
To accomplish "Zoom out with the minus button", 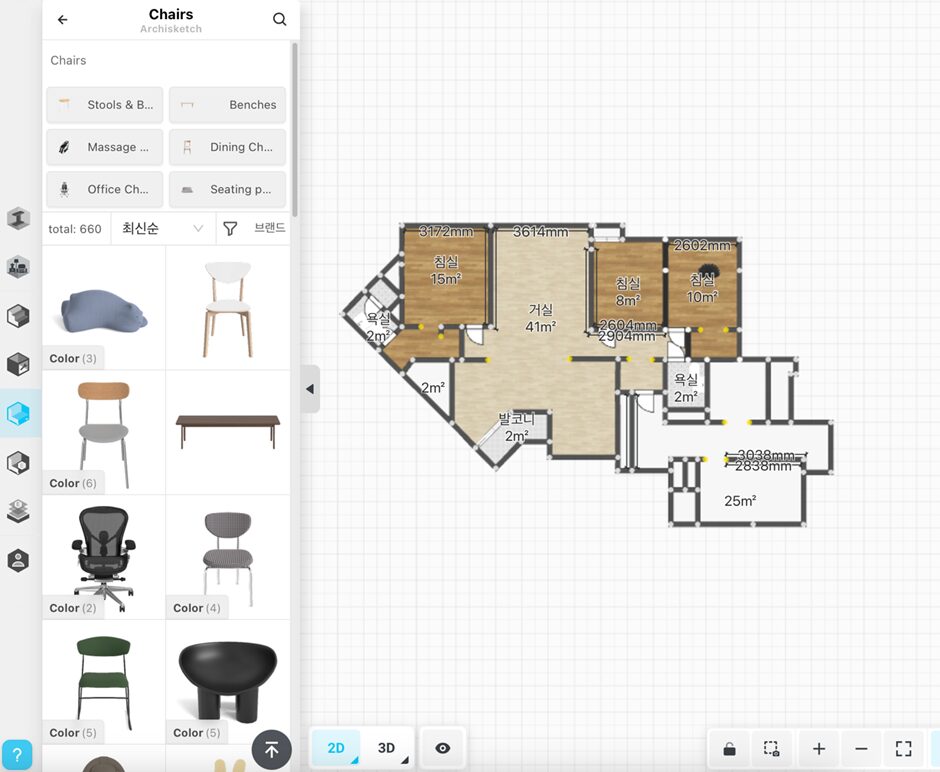I will [x=861, y=749].
